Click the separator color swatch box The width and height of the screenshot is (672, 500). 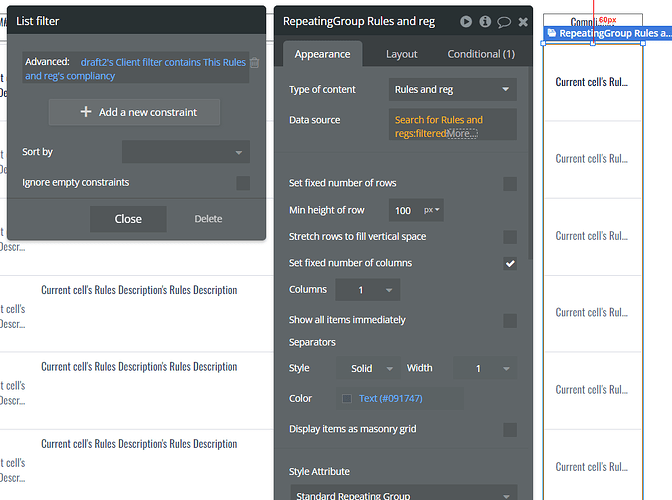[347, 398]
